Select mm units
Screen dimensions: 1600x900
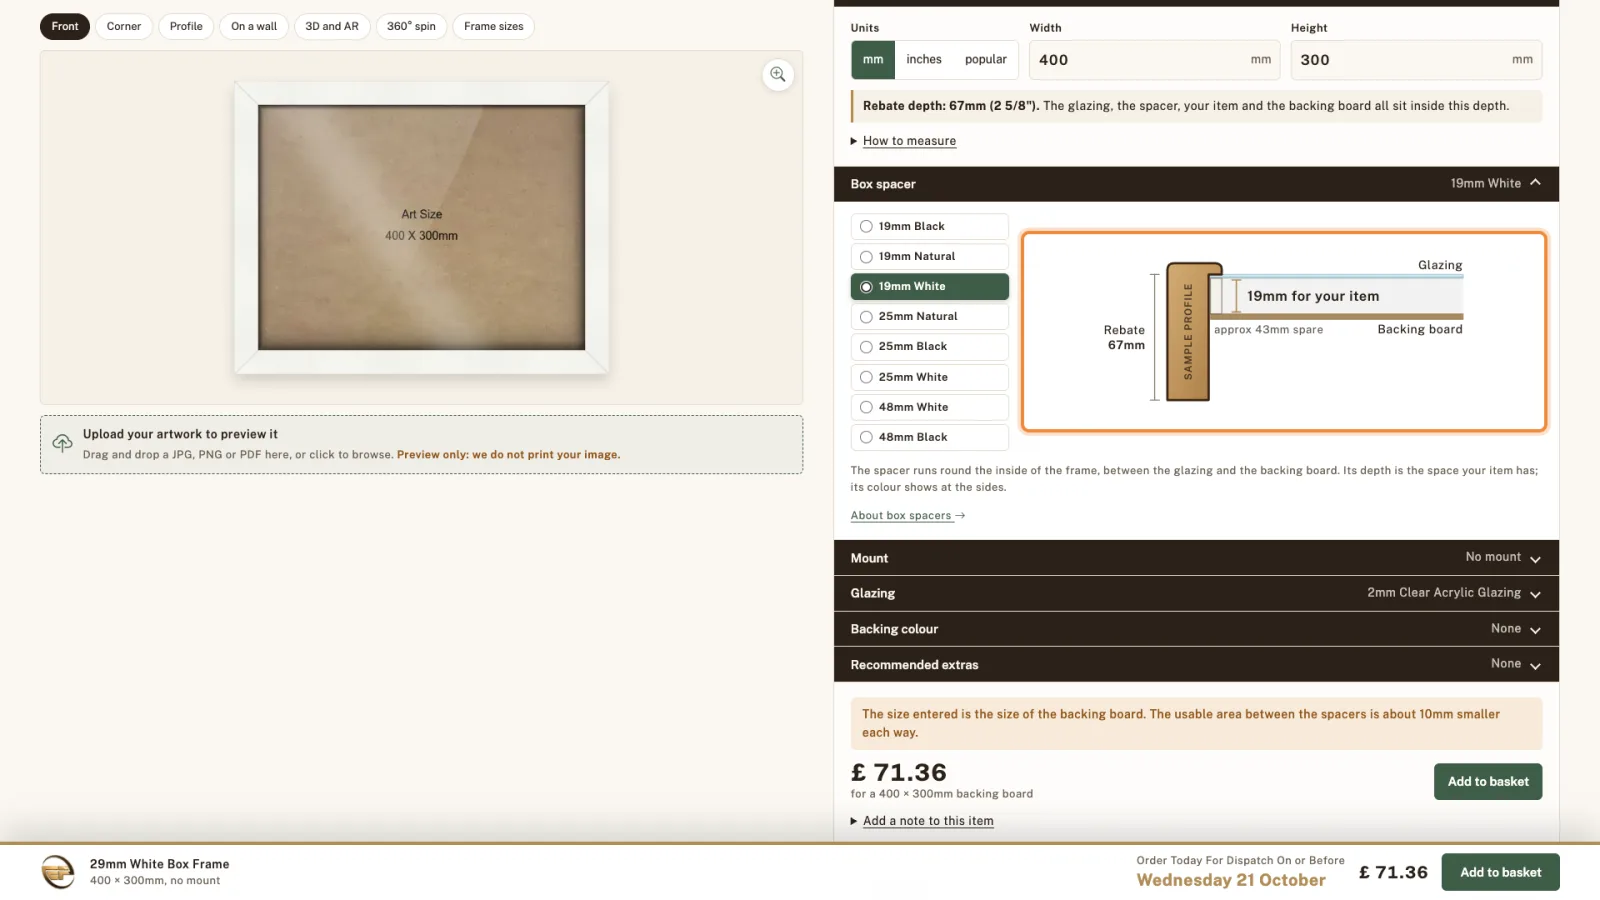(873, 60)
